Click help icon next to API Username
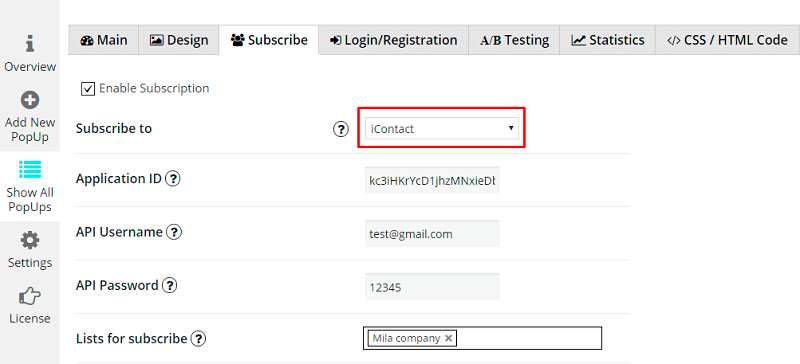The image size is (800, 364). [174, 232]
